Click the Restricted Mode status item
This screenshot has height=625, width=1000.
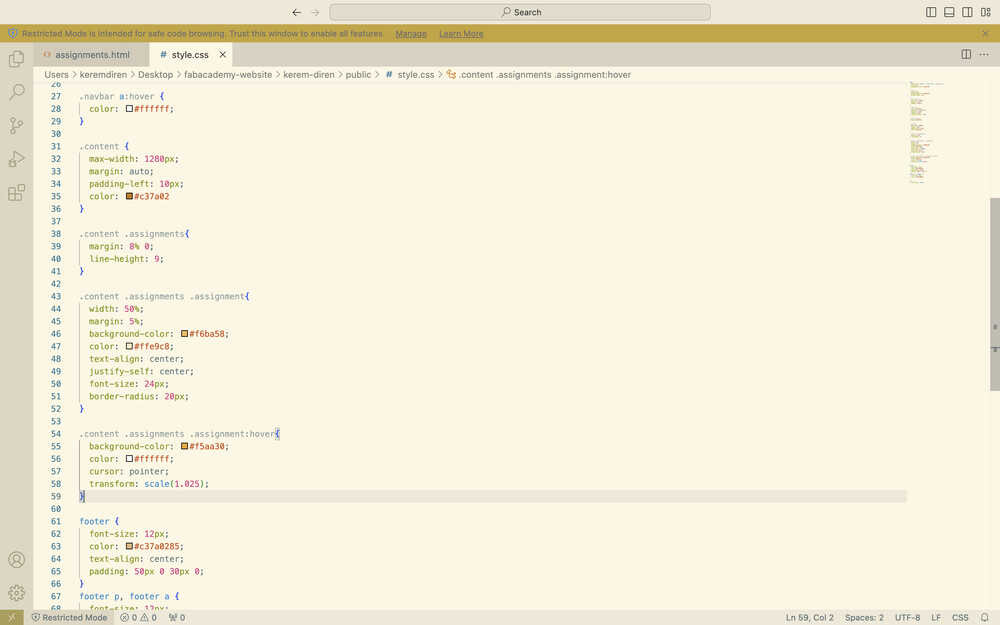click(x=70, y=617)
